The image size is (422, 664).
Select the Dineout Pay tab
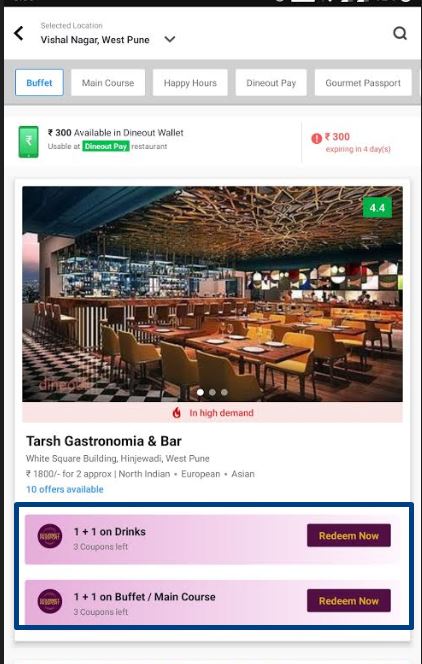pos(271,83)
